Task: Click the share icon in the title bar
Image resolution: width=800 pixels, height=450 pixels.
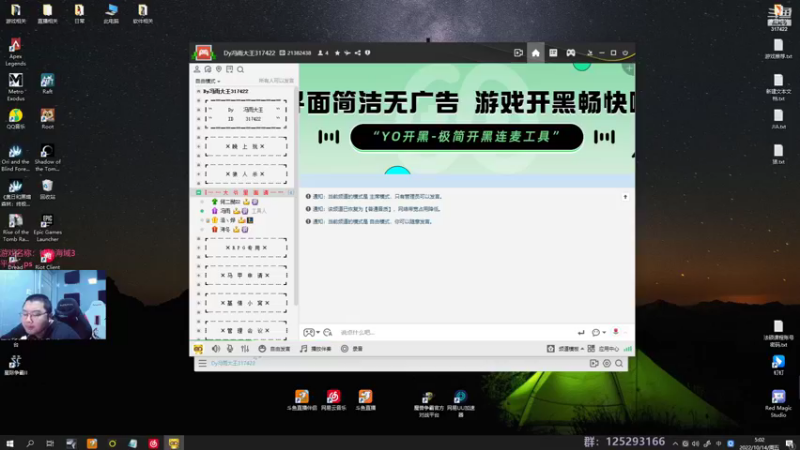Action: (x=358, y=53)
